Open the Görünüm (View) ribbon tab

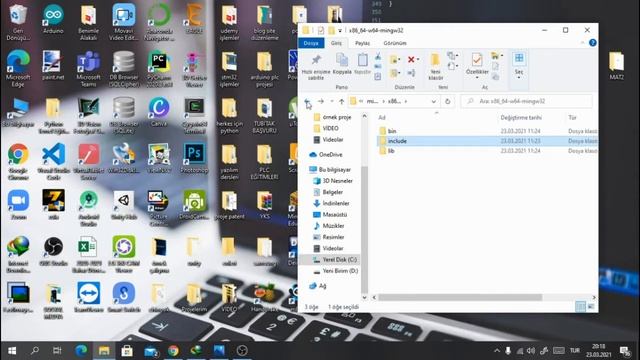[395, 43]
